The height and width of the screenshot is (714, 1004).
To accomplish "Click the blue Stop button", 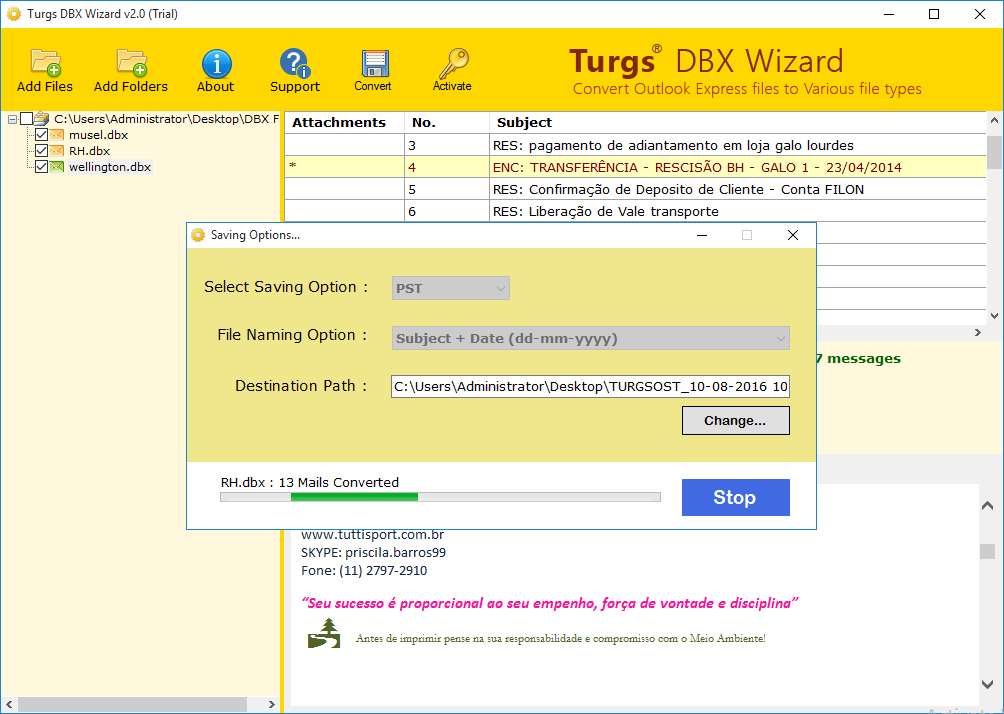I will [736, 498].
